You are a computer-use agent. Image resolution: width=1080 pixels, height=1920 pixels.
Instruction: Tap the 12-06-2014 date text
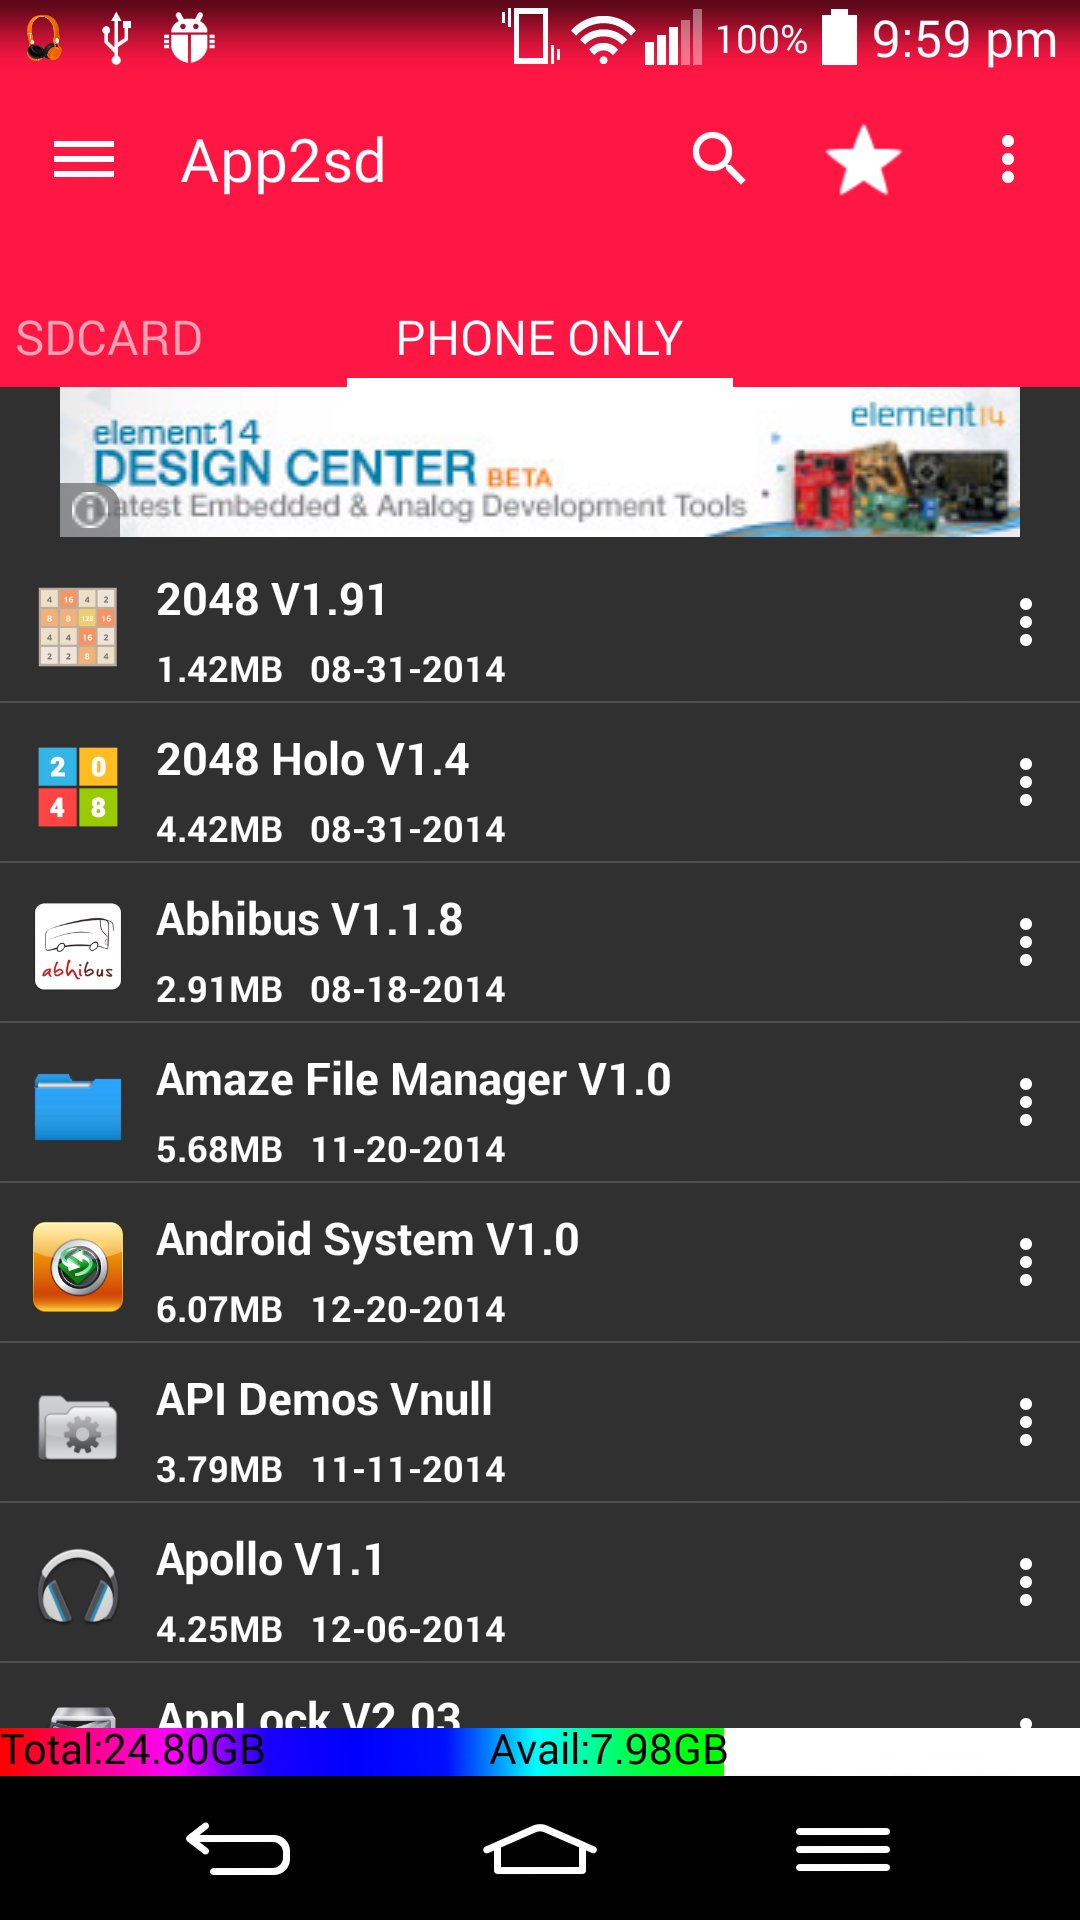[x=408, y=1630]
